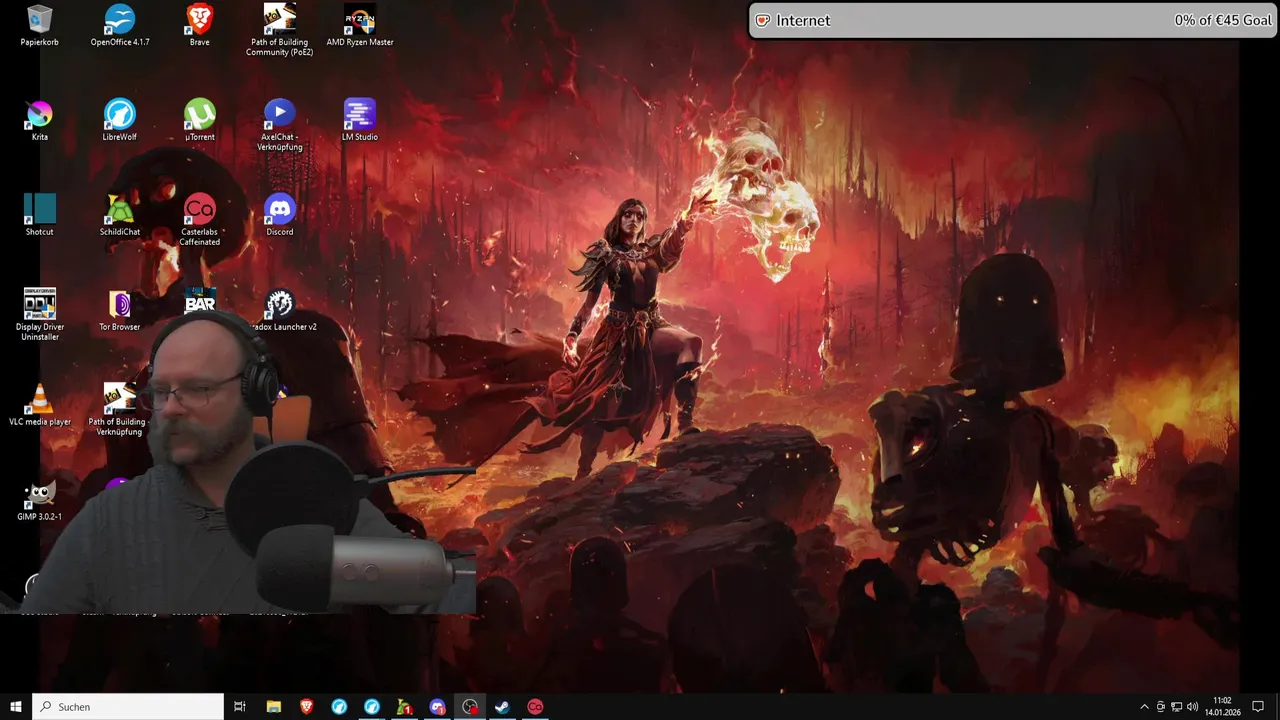Select the AxelChat - Verknüpfung shortcut
Screen dimensions: 1280x720
(x=280, y=126)
